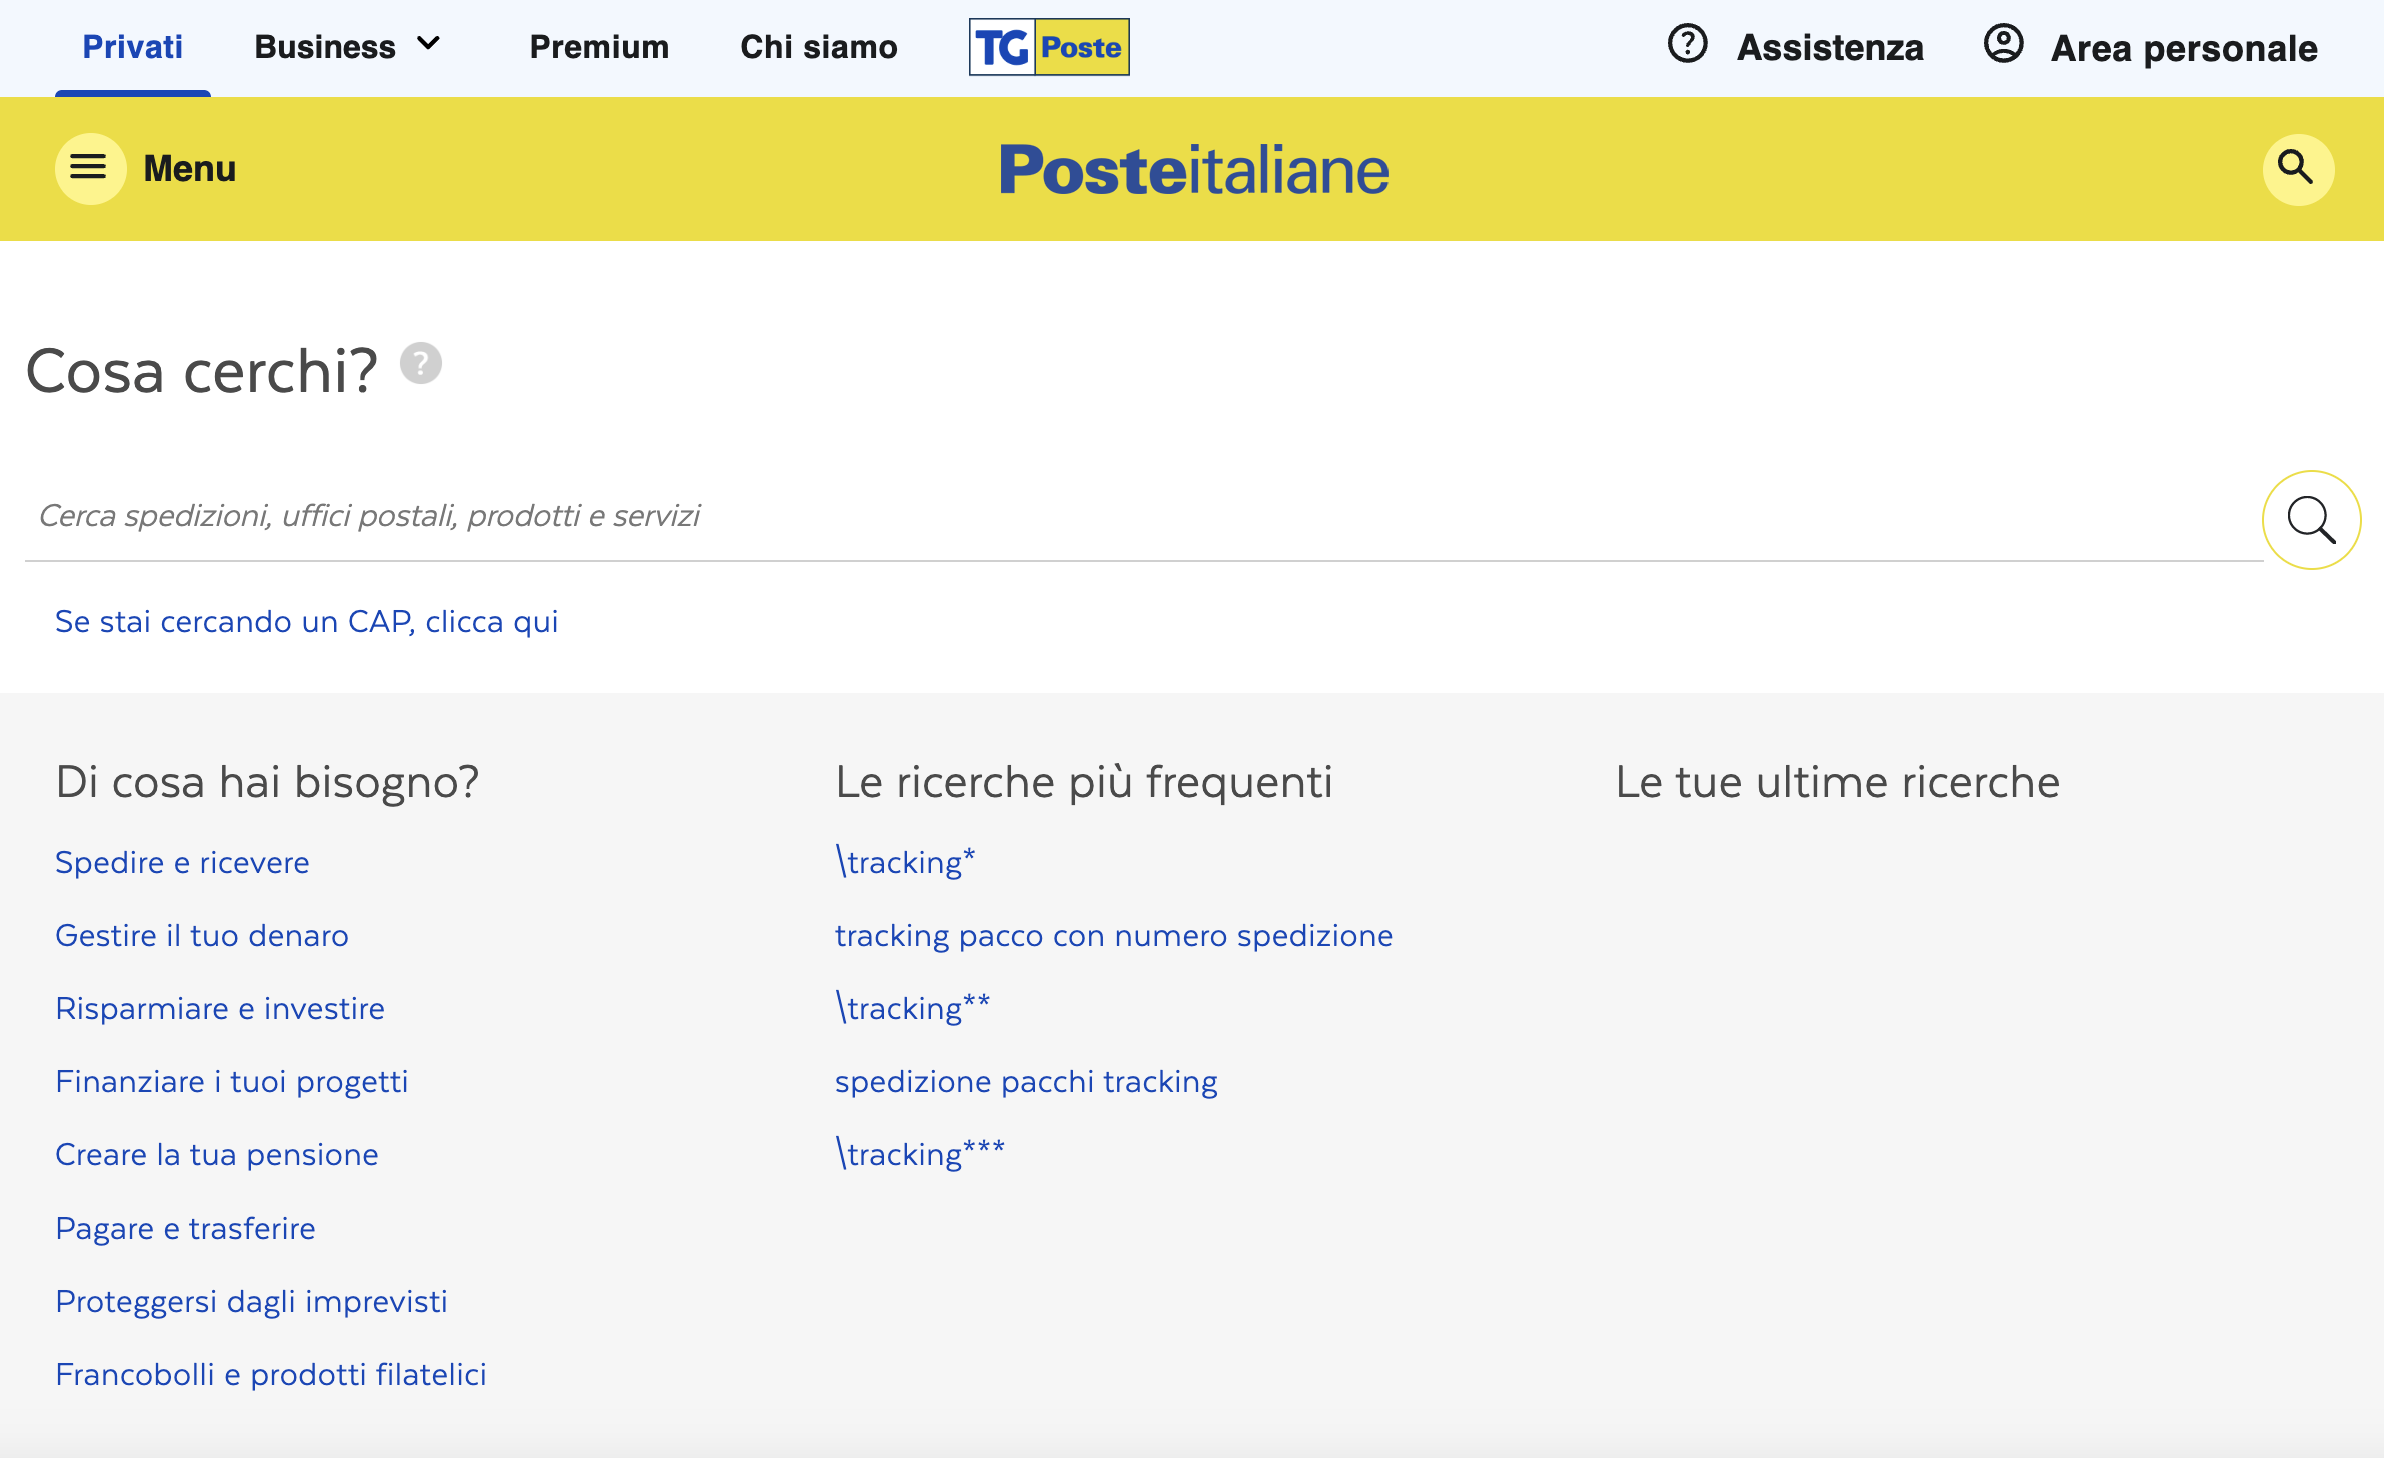2384x1458 pixels.
Task: Open the Assistenza text link
Action: click(1830, 48)
